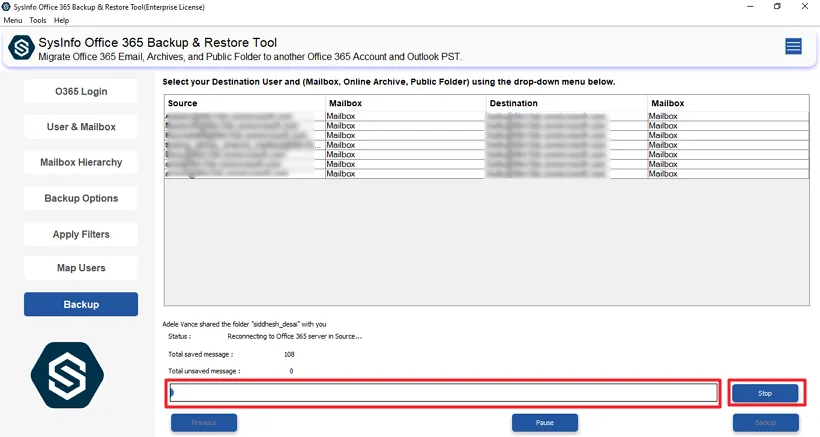The height and width of the screenshot is (437, 820).
Task: Select the highlighted Backup step in sidebar
Action: (81, 304)
